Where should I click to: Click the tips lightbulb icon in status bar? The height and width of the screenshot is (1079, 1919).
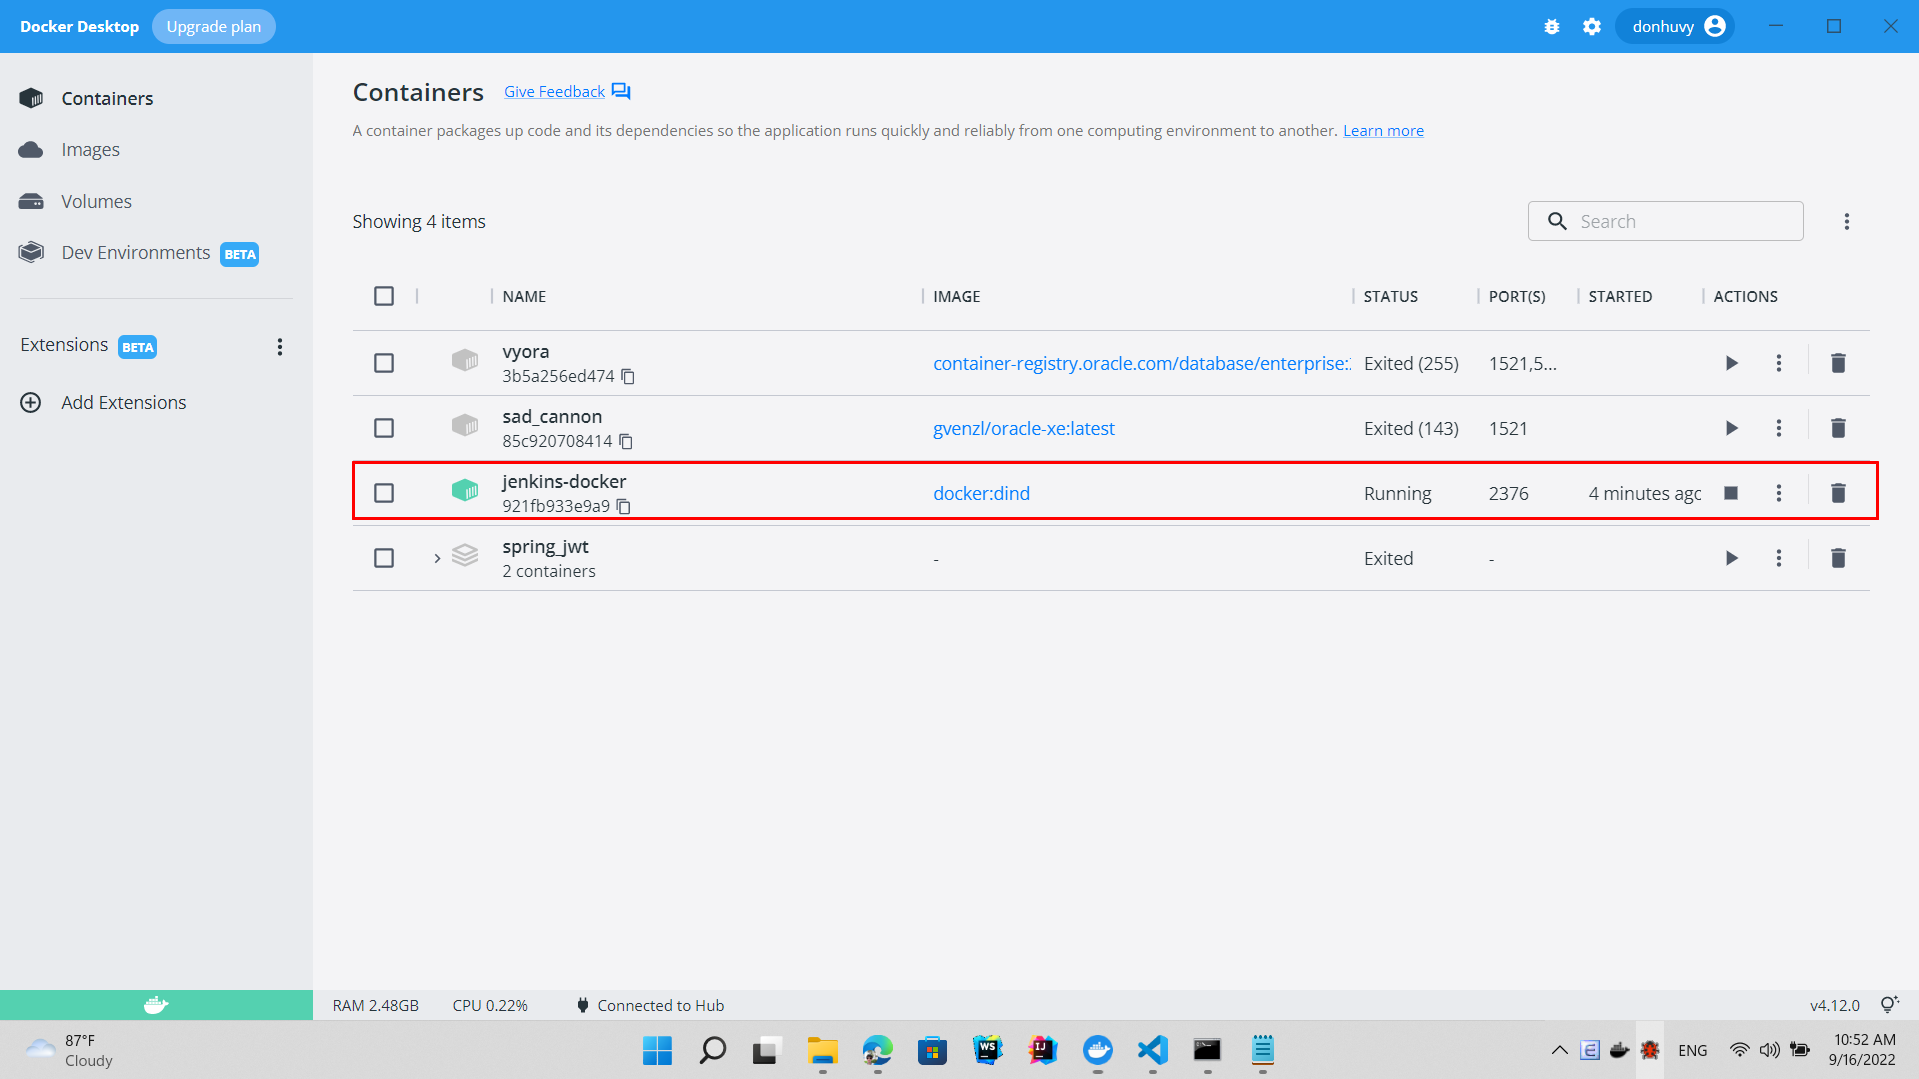click(1889, 1005)
